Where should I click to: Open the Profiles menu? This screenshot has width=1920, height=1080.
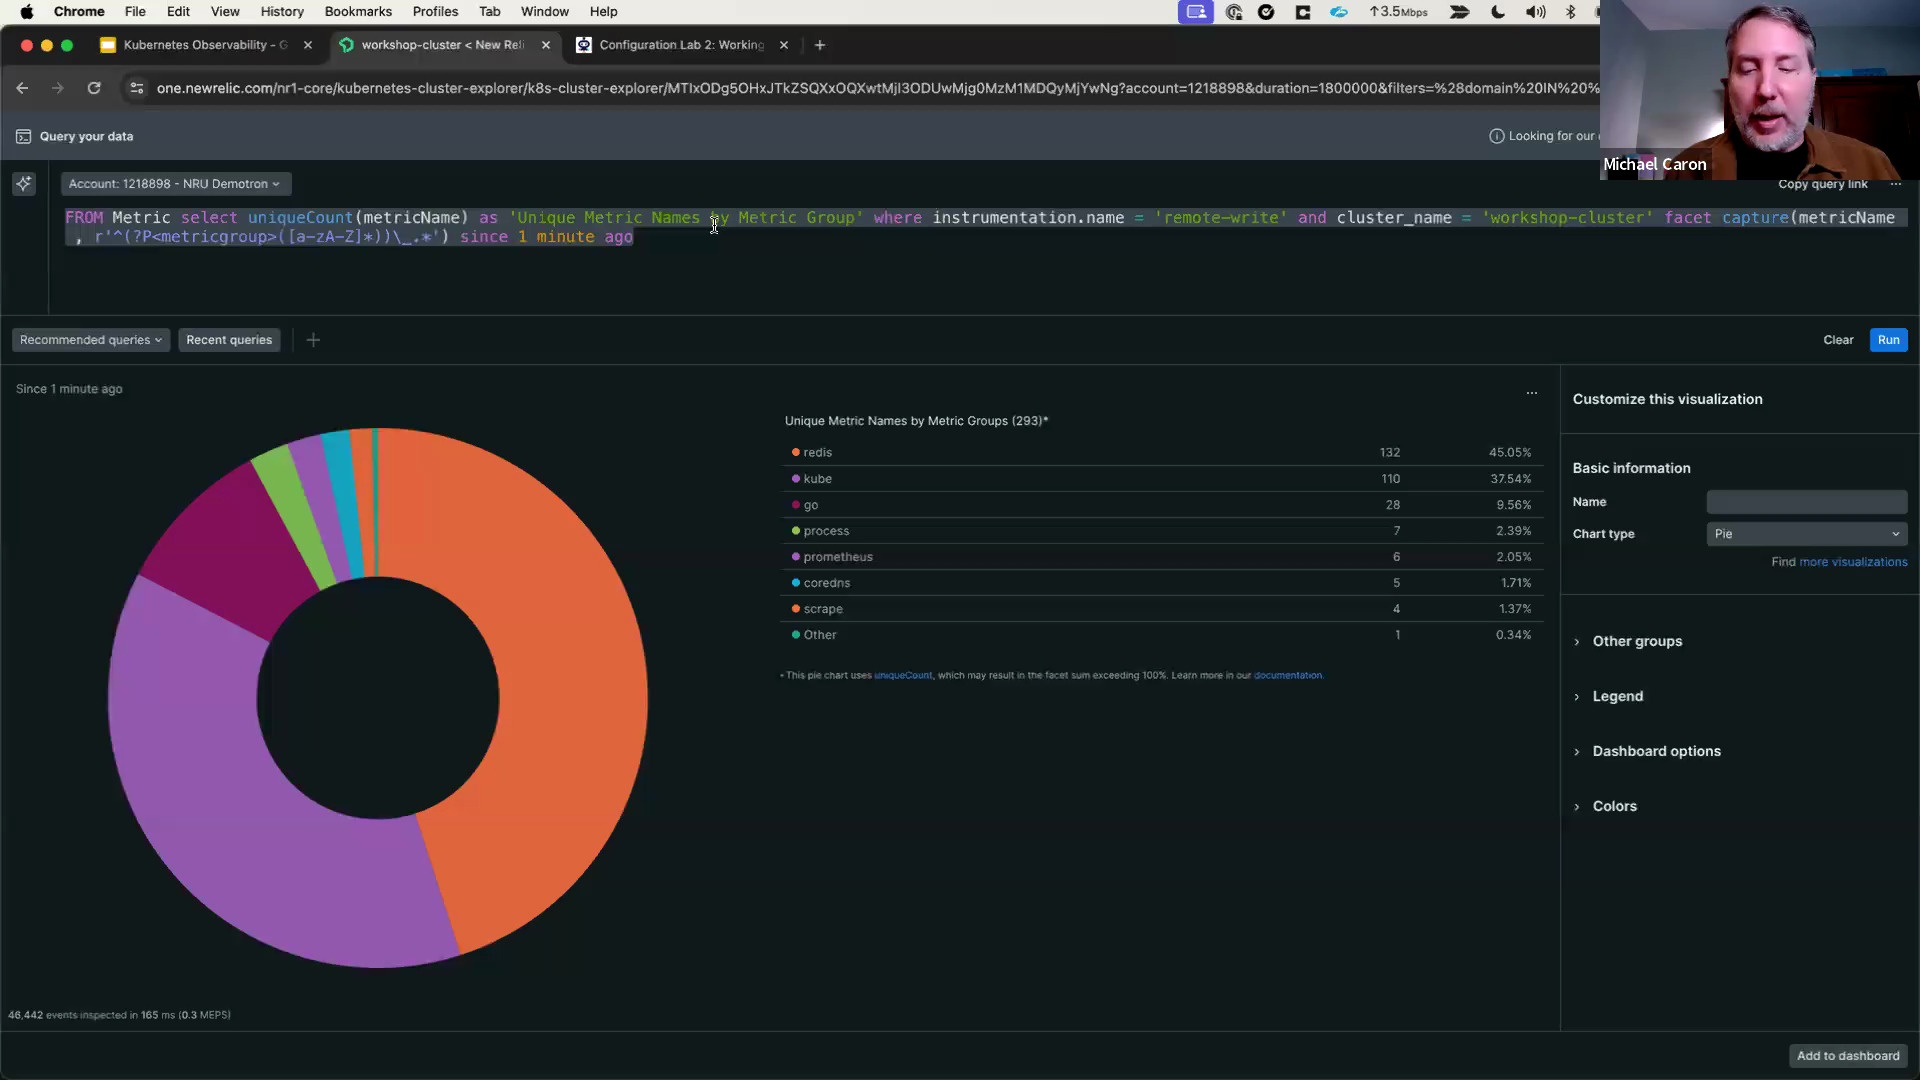point(435,12)
